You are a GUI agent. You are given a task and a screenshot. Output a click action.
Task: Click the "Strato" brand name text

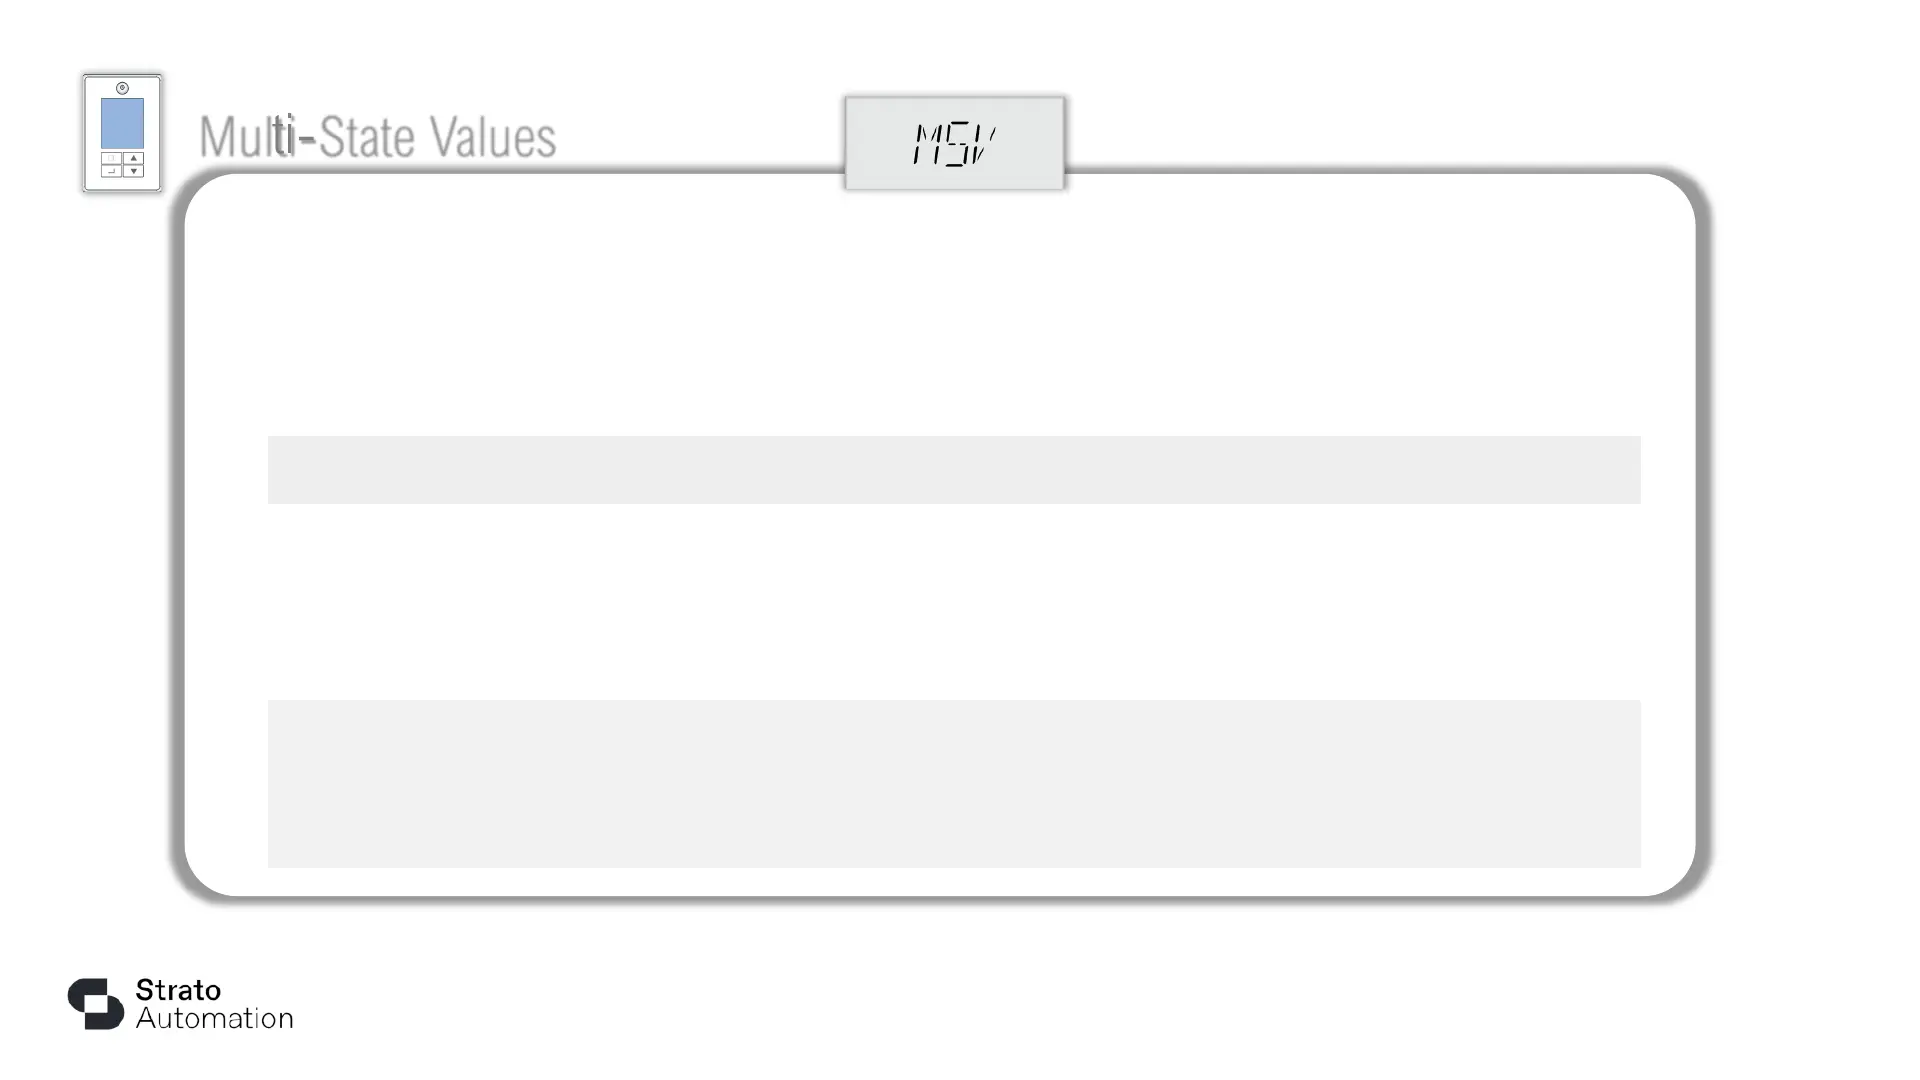178,990
